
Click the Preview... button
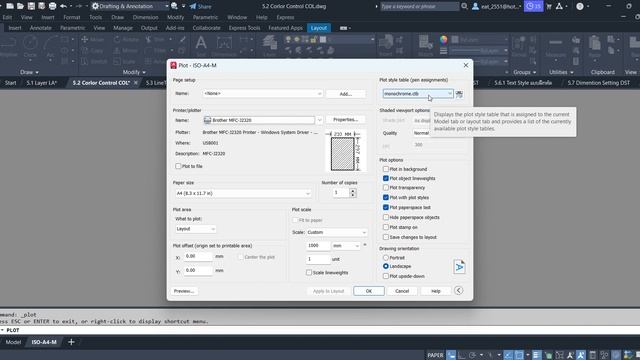184,291
